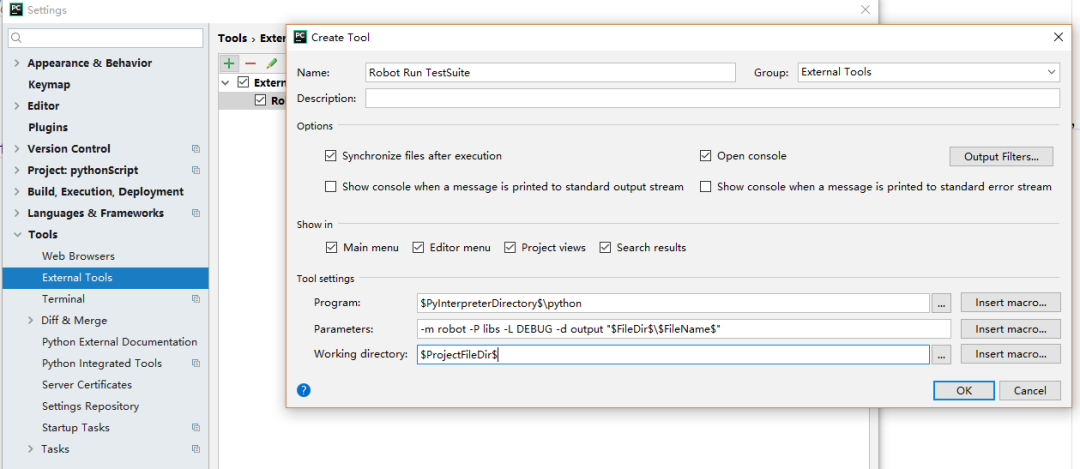Open the Keymap settings page
Screen dimensions: 1080x469
pos(49,85)
